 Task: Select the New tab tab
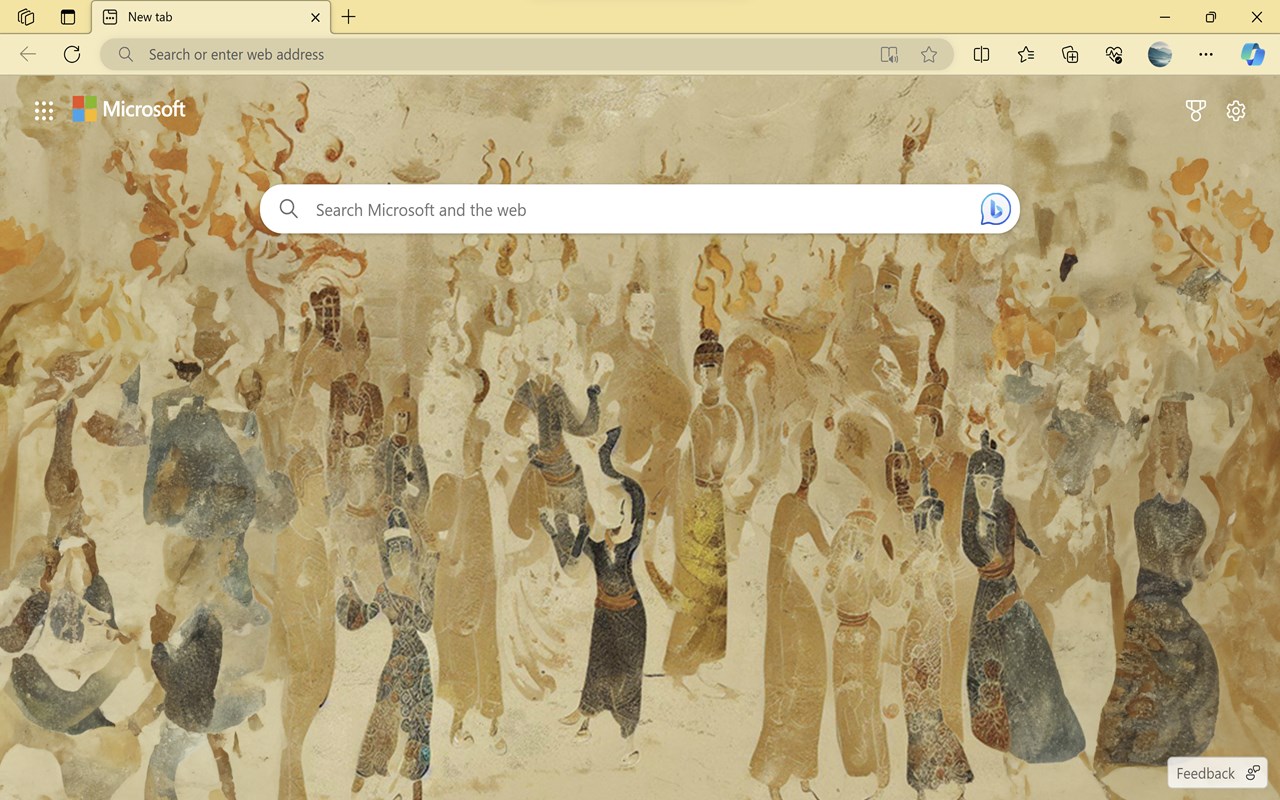(211, 17)
